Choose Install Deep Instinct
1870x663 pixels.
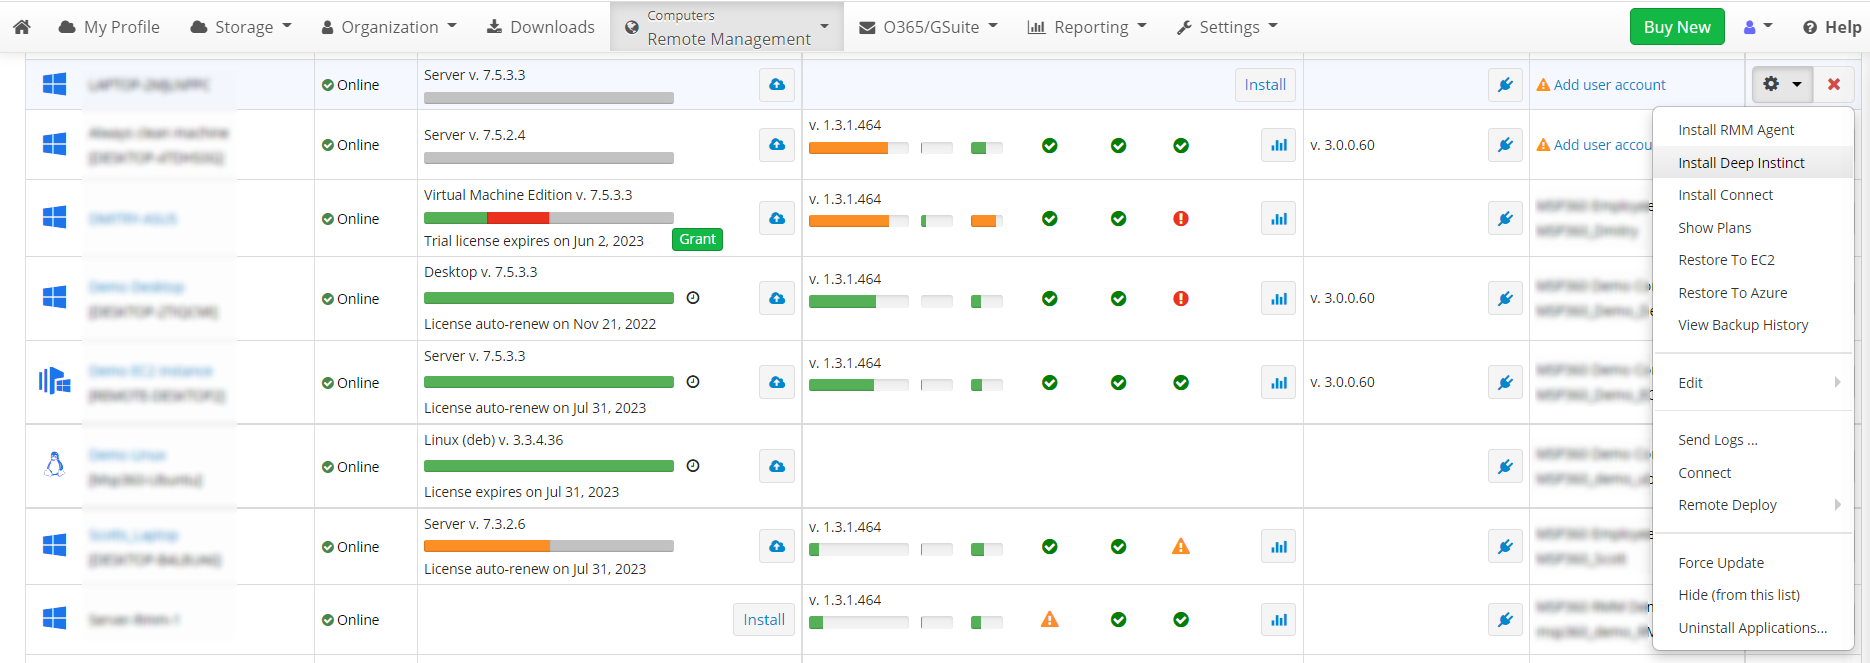click(1741, 163)
